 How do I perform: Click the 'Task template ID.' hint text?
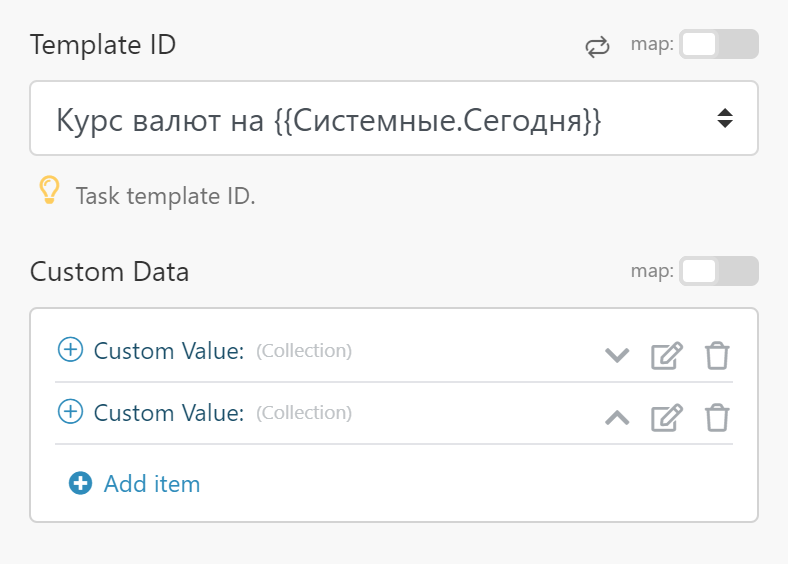tap(165, 196)
